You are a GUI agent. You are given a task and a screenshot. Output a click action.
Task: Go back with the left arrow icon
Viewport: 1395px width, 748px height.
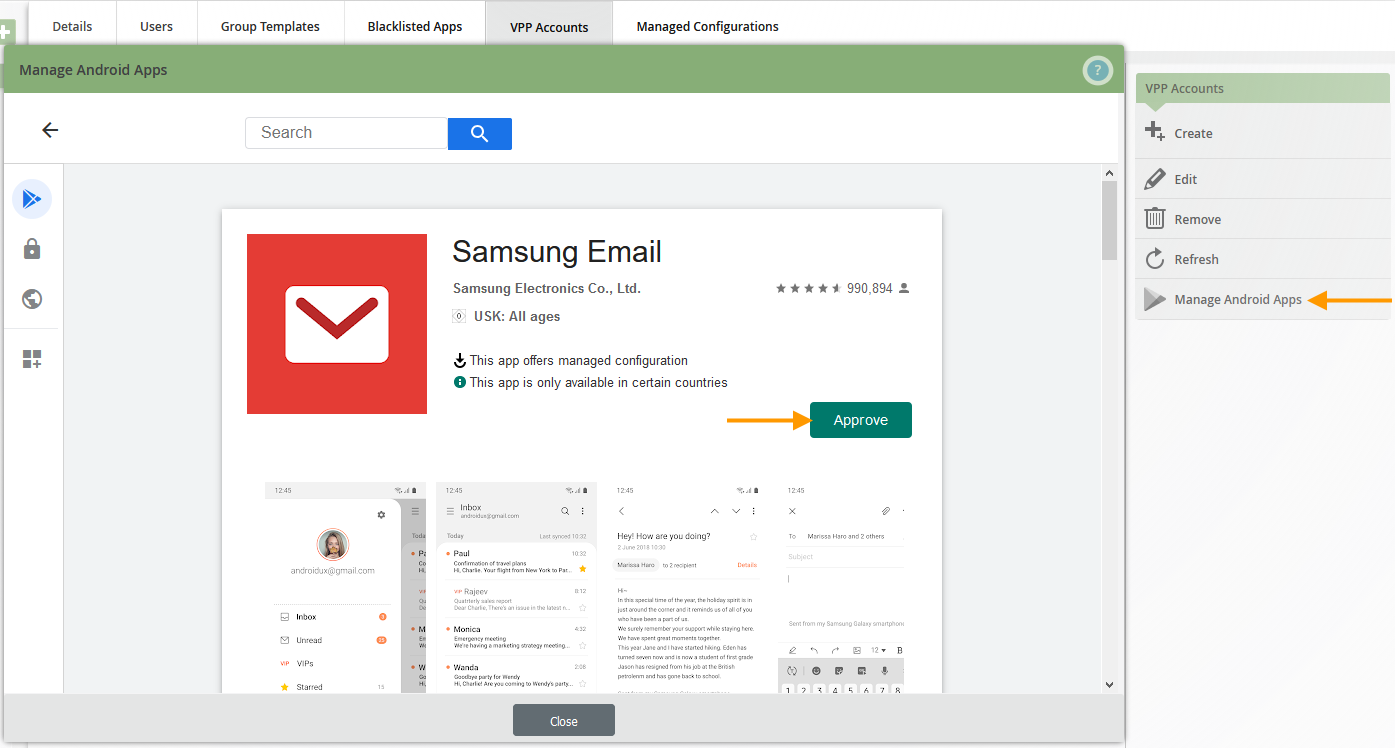[50, 130]
